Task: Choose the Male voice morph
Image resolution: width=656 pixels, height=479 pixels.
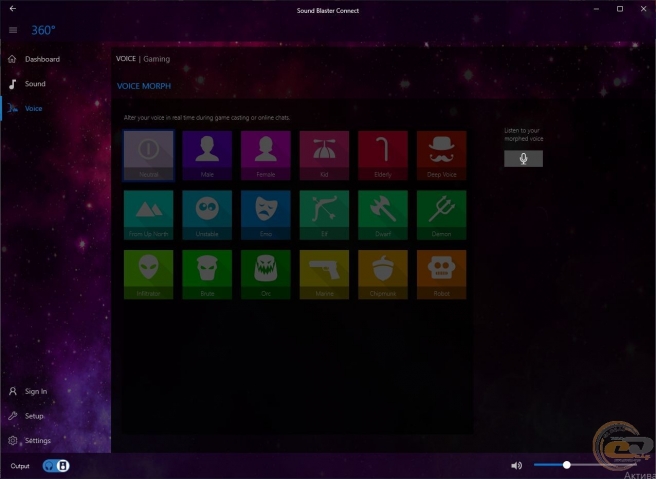Action: pos(207,155)
